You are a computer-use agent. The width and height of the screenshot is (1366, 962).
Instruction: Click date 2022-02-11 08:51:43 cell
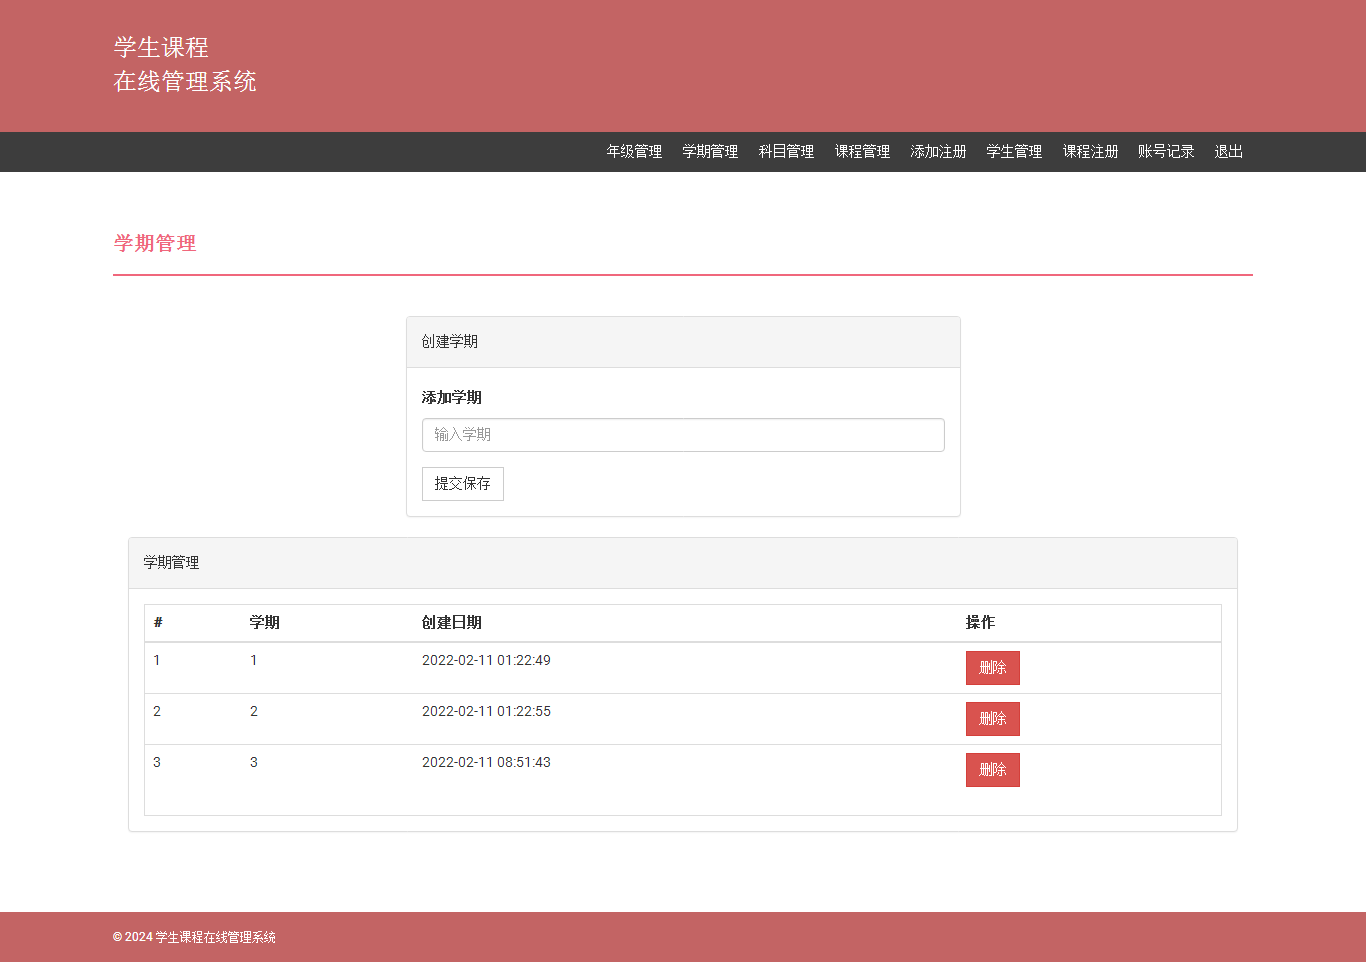(486, 763)
